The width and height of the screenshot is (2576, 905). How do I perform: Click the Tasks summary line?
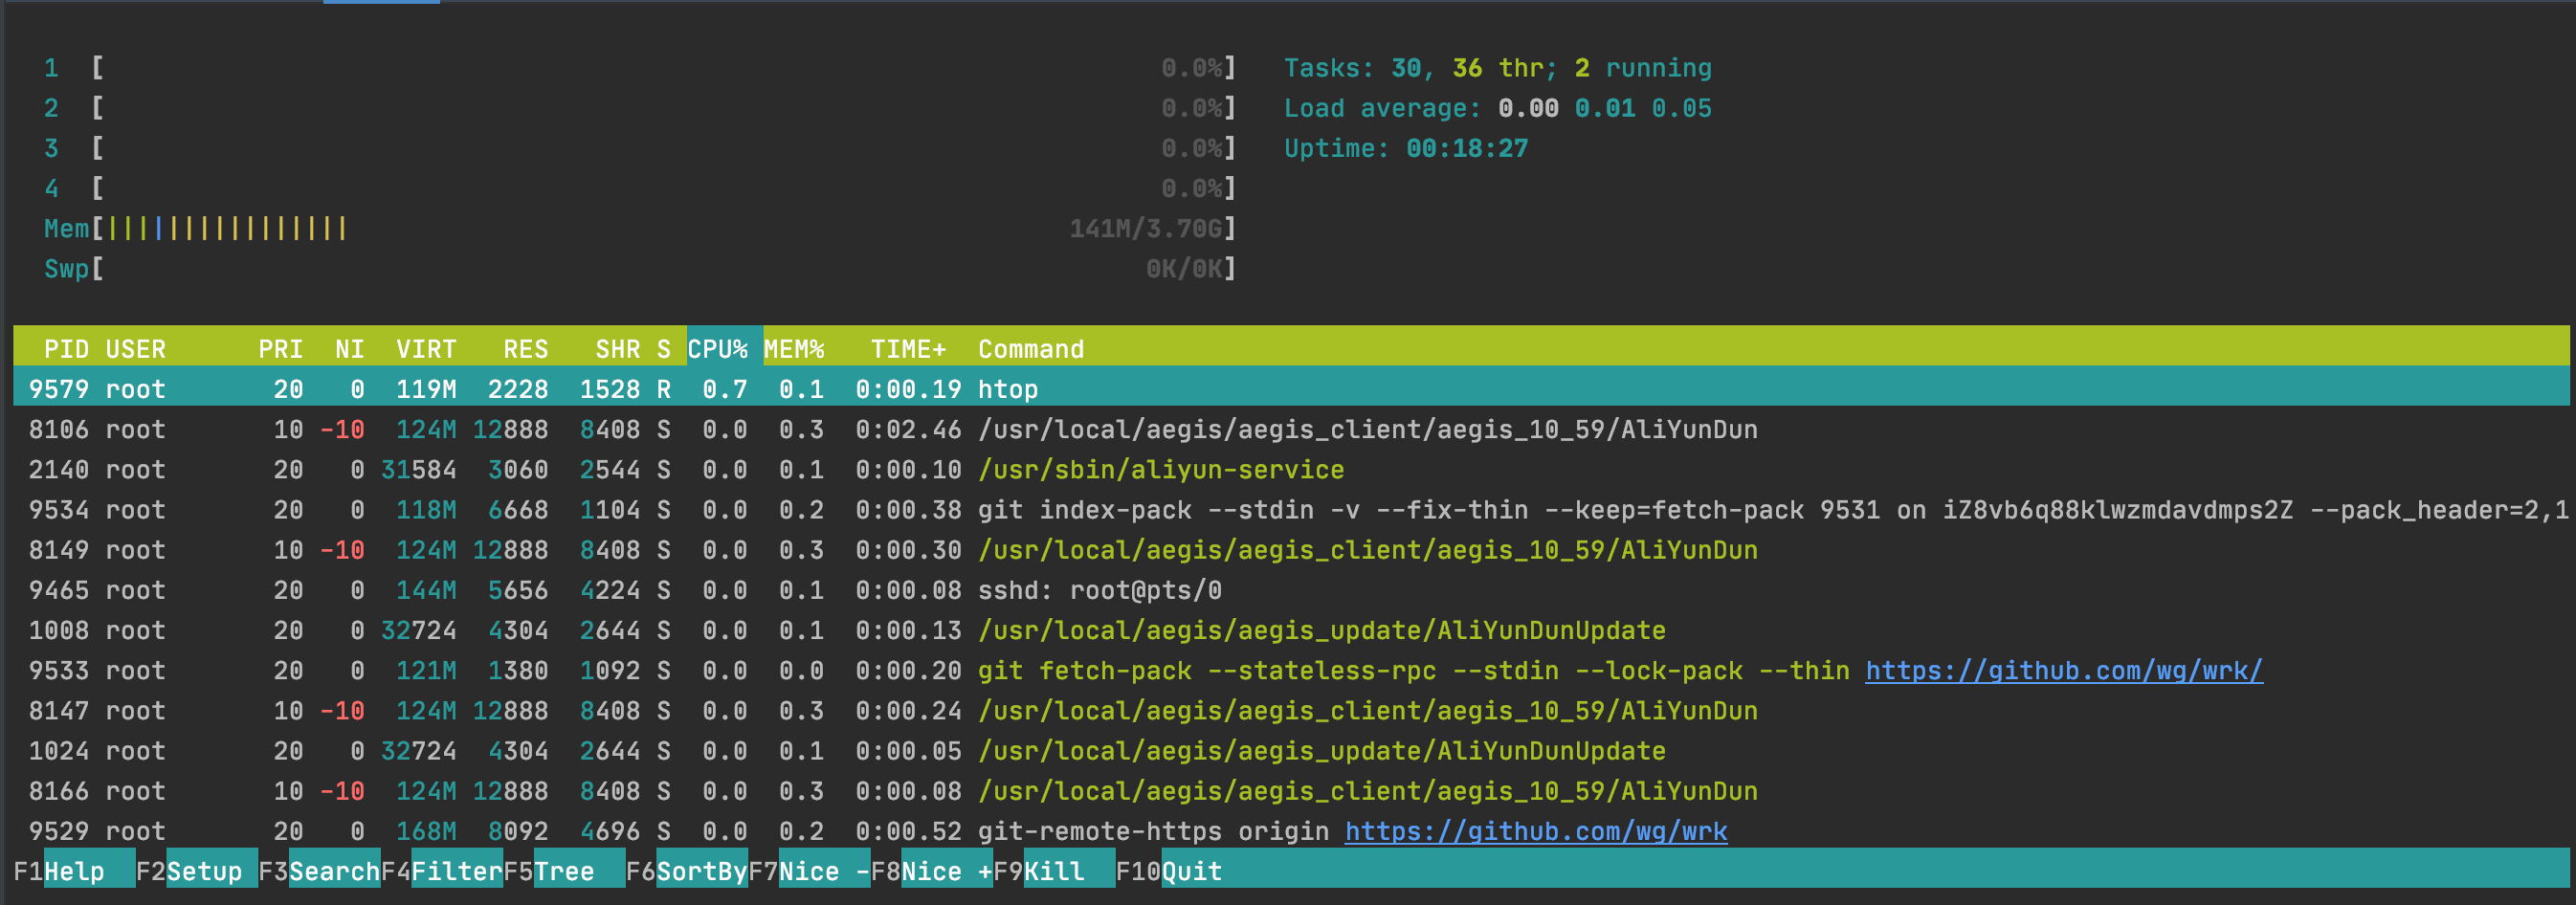(1497, 68)
